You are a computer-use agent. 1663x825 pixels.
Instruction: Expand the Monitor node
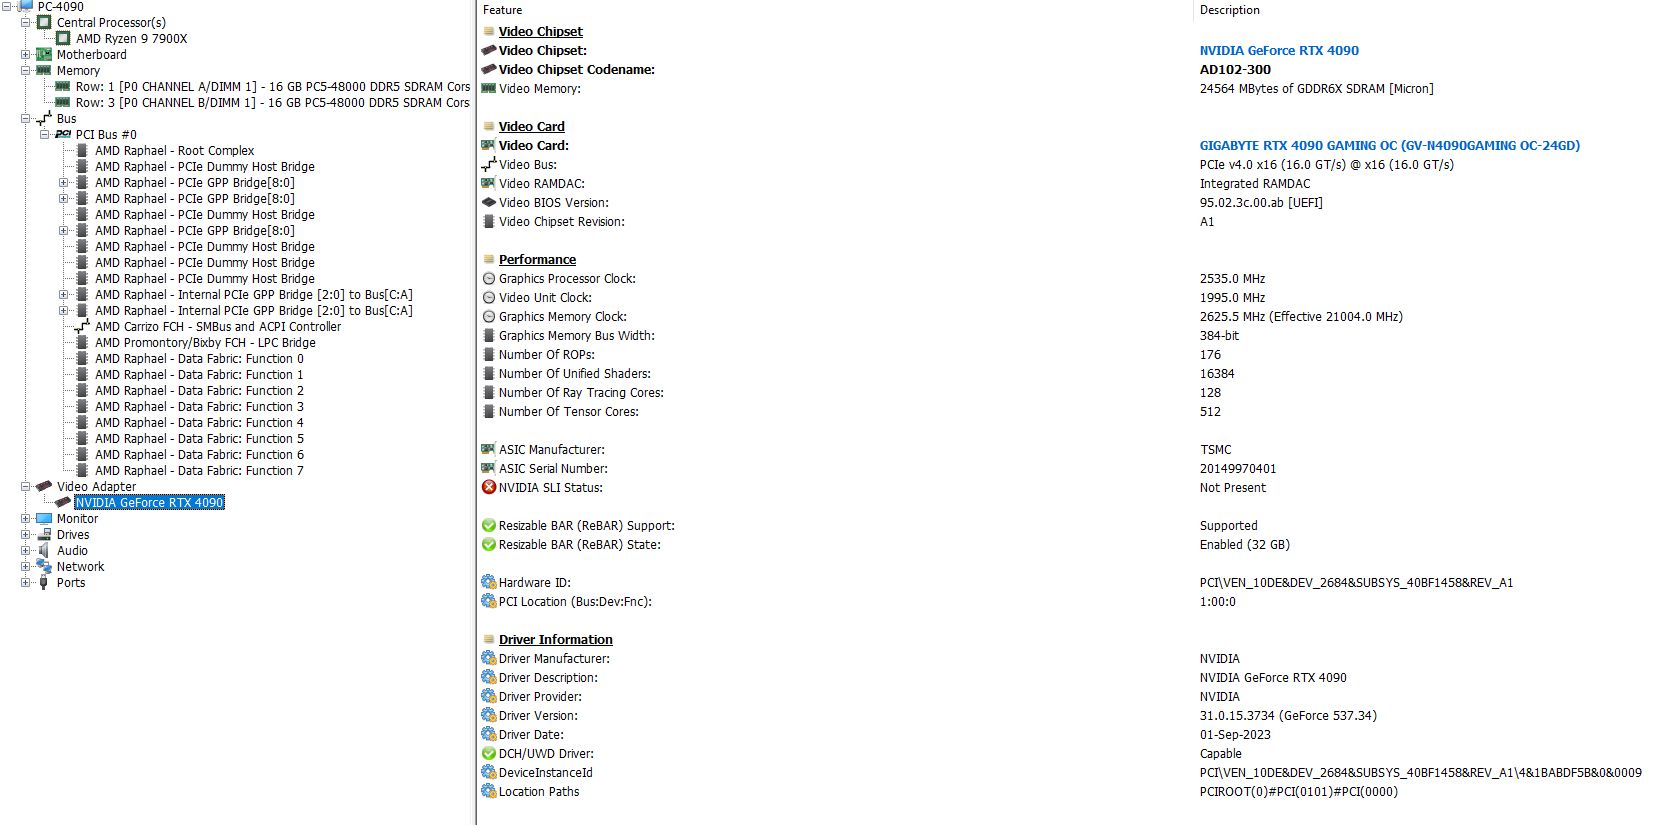(x=26, y=518)
